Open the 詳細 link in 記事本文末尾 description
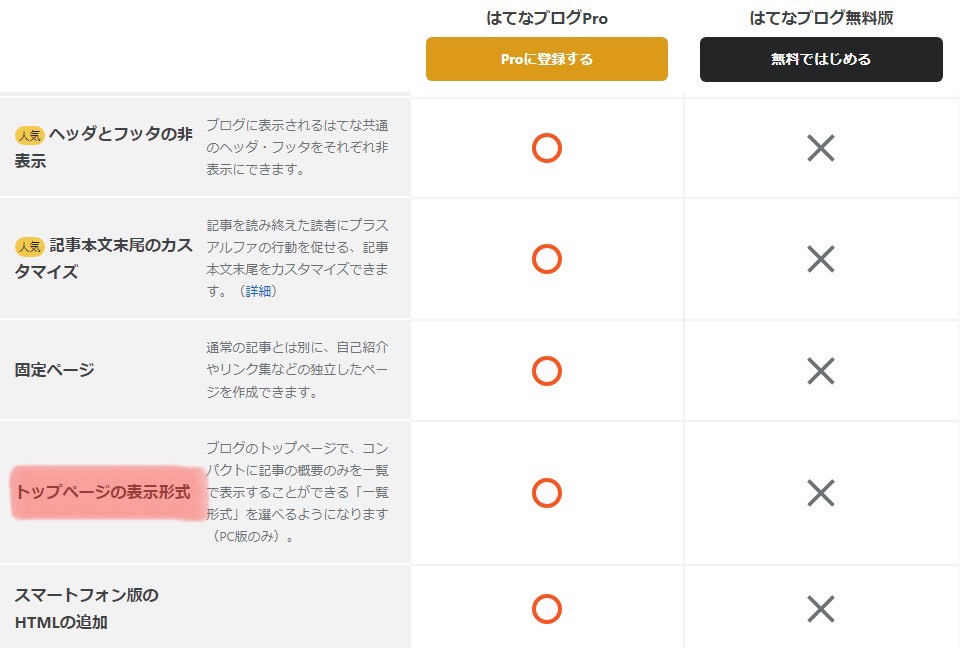Image resolution: width=964 pixels, height=648 pixels. tap(259, 291)
